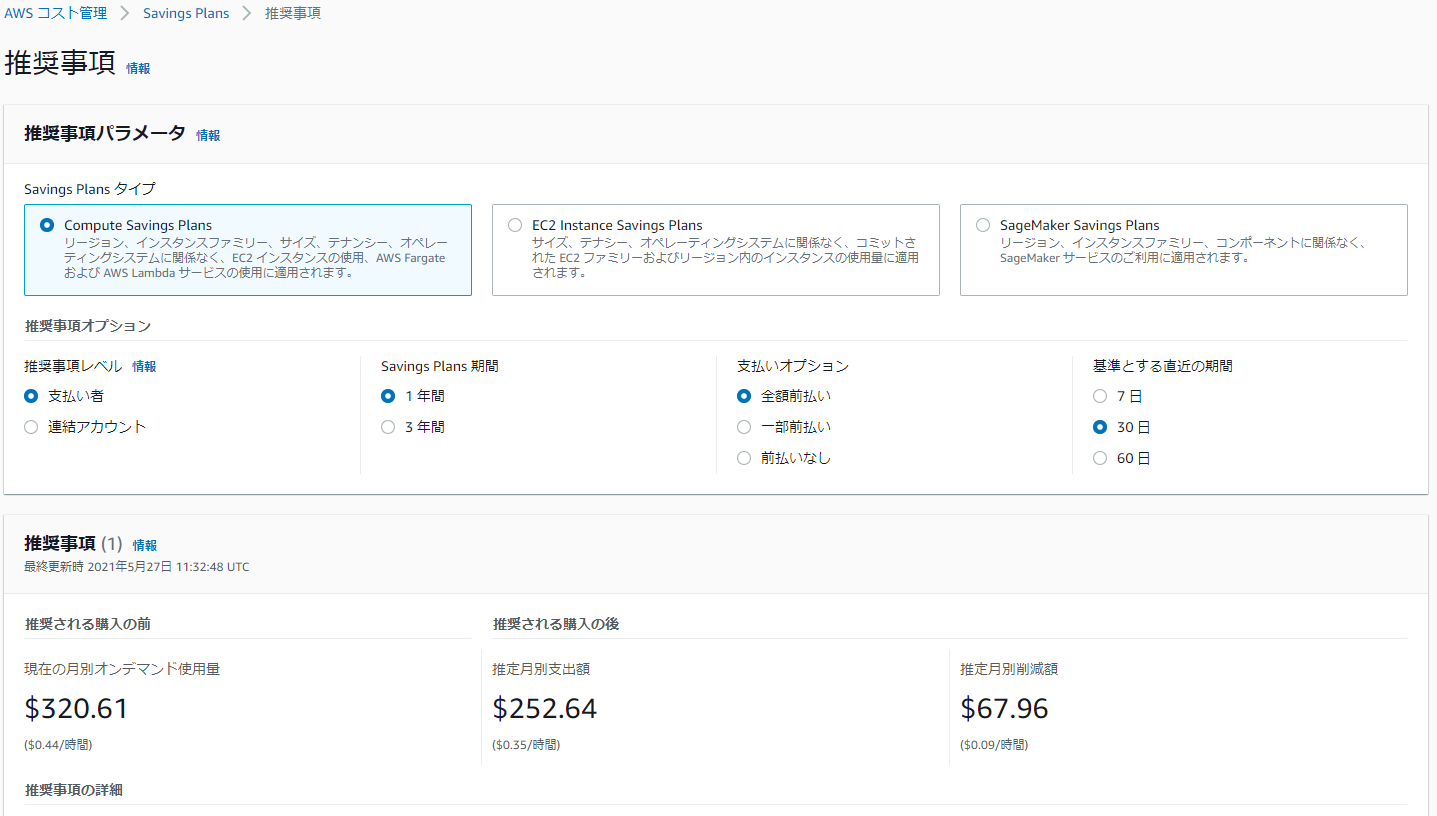Choose 前払いなし payment option
Screen dimensions: 1437x816
[x=744, y=458]
